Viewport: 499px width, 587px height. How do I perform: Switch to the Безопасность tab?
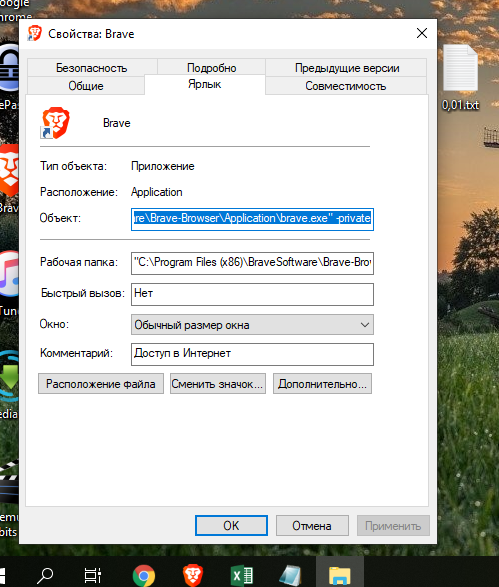click(92, 68)
